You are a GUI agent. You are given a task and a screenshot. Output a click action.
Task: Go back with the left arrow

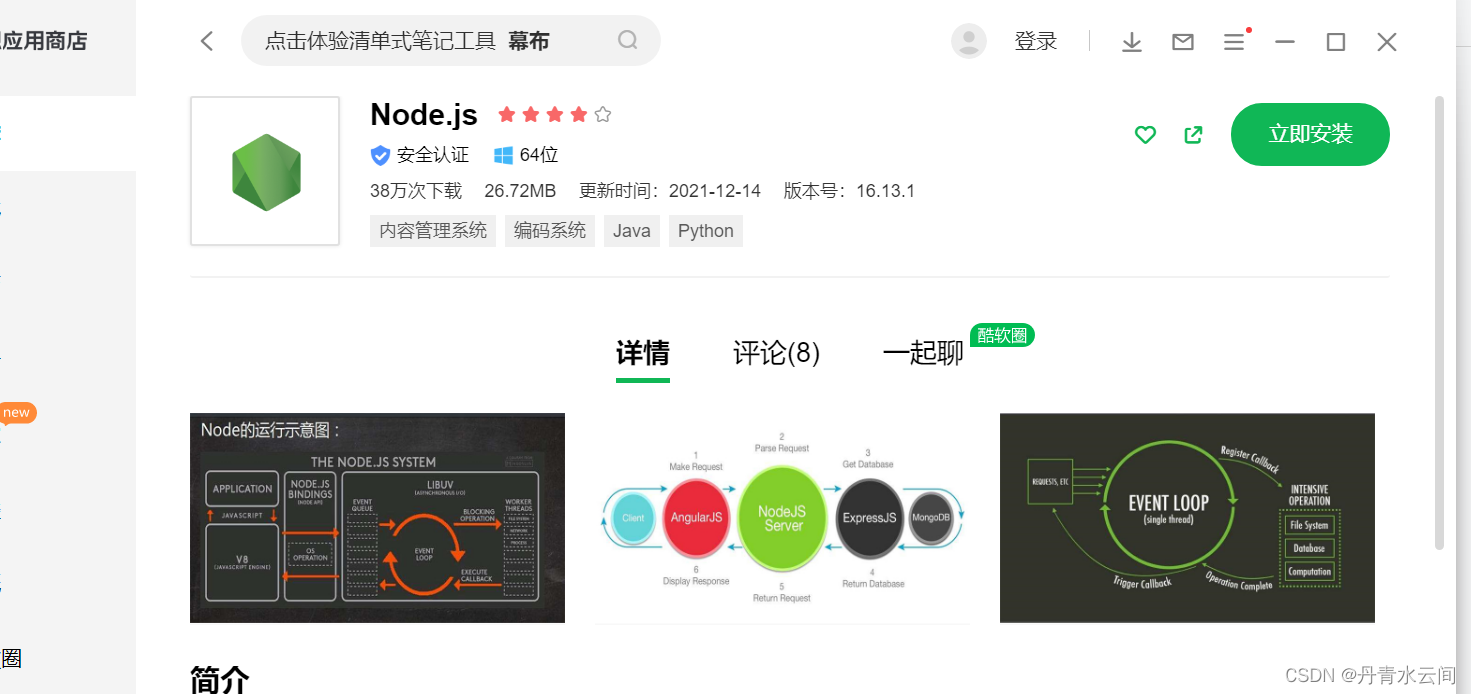coord(207,41)
